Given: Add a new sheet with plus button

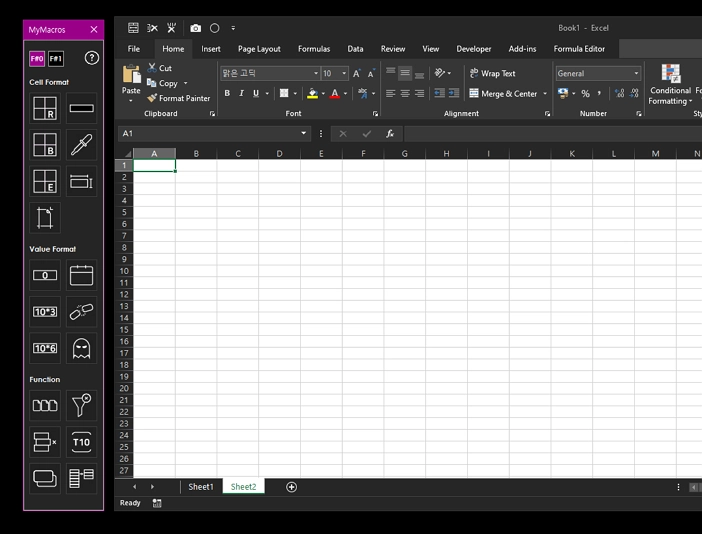Looking at the screenshot, I should [291, 487].
